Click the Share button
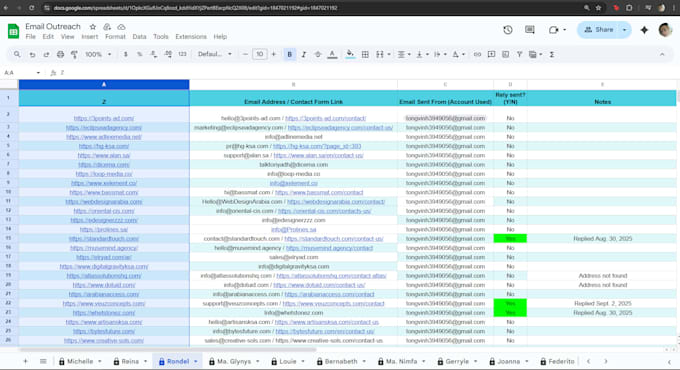 click(x=599, y=29)
